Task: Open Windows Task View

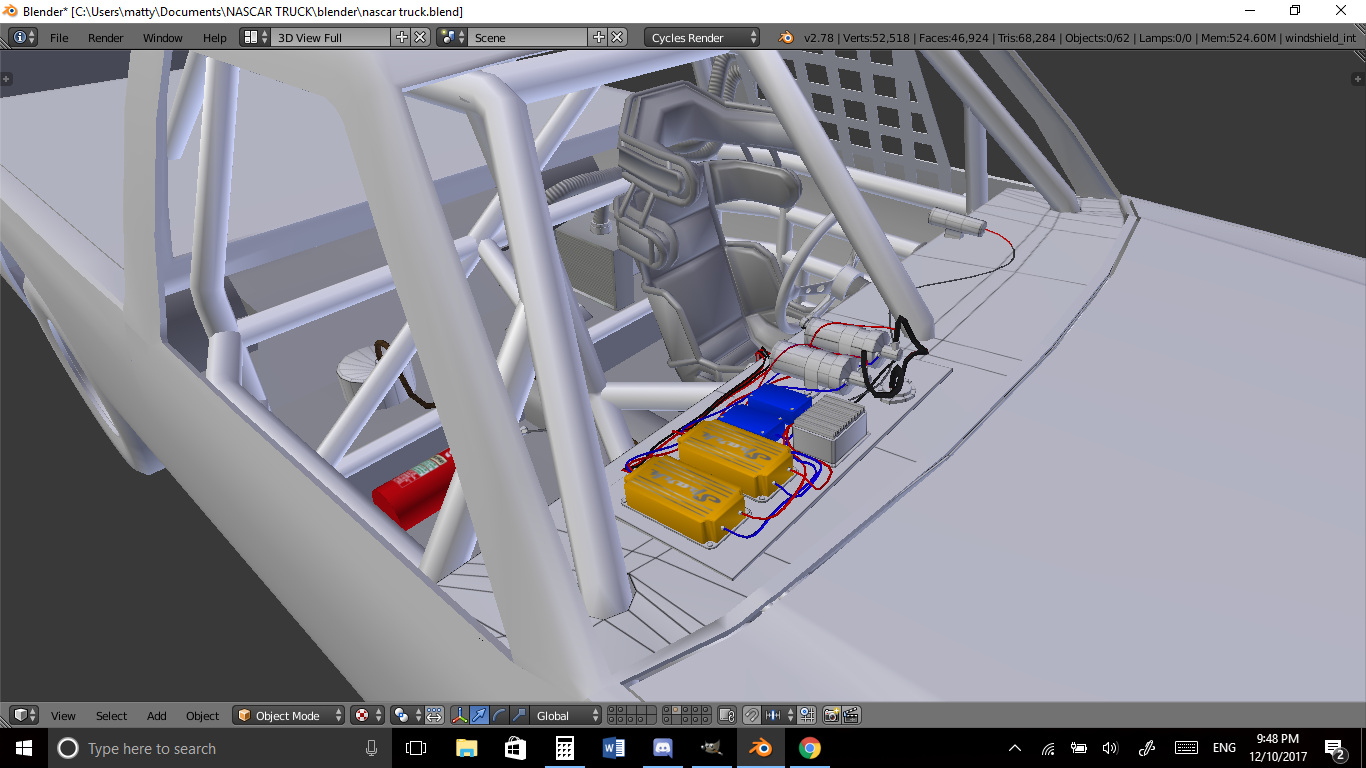Action: click(416, 748)
